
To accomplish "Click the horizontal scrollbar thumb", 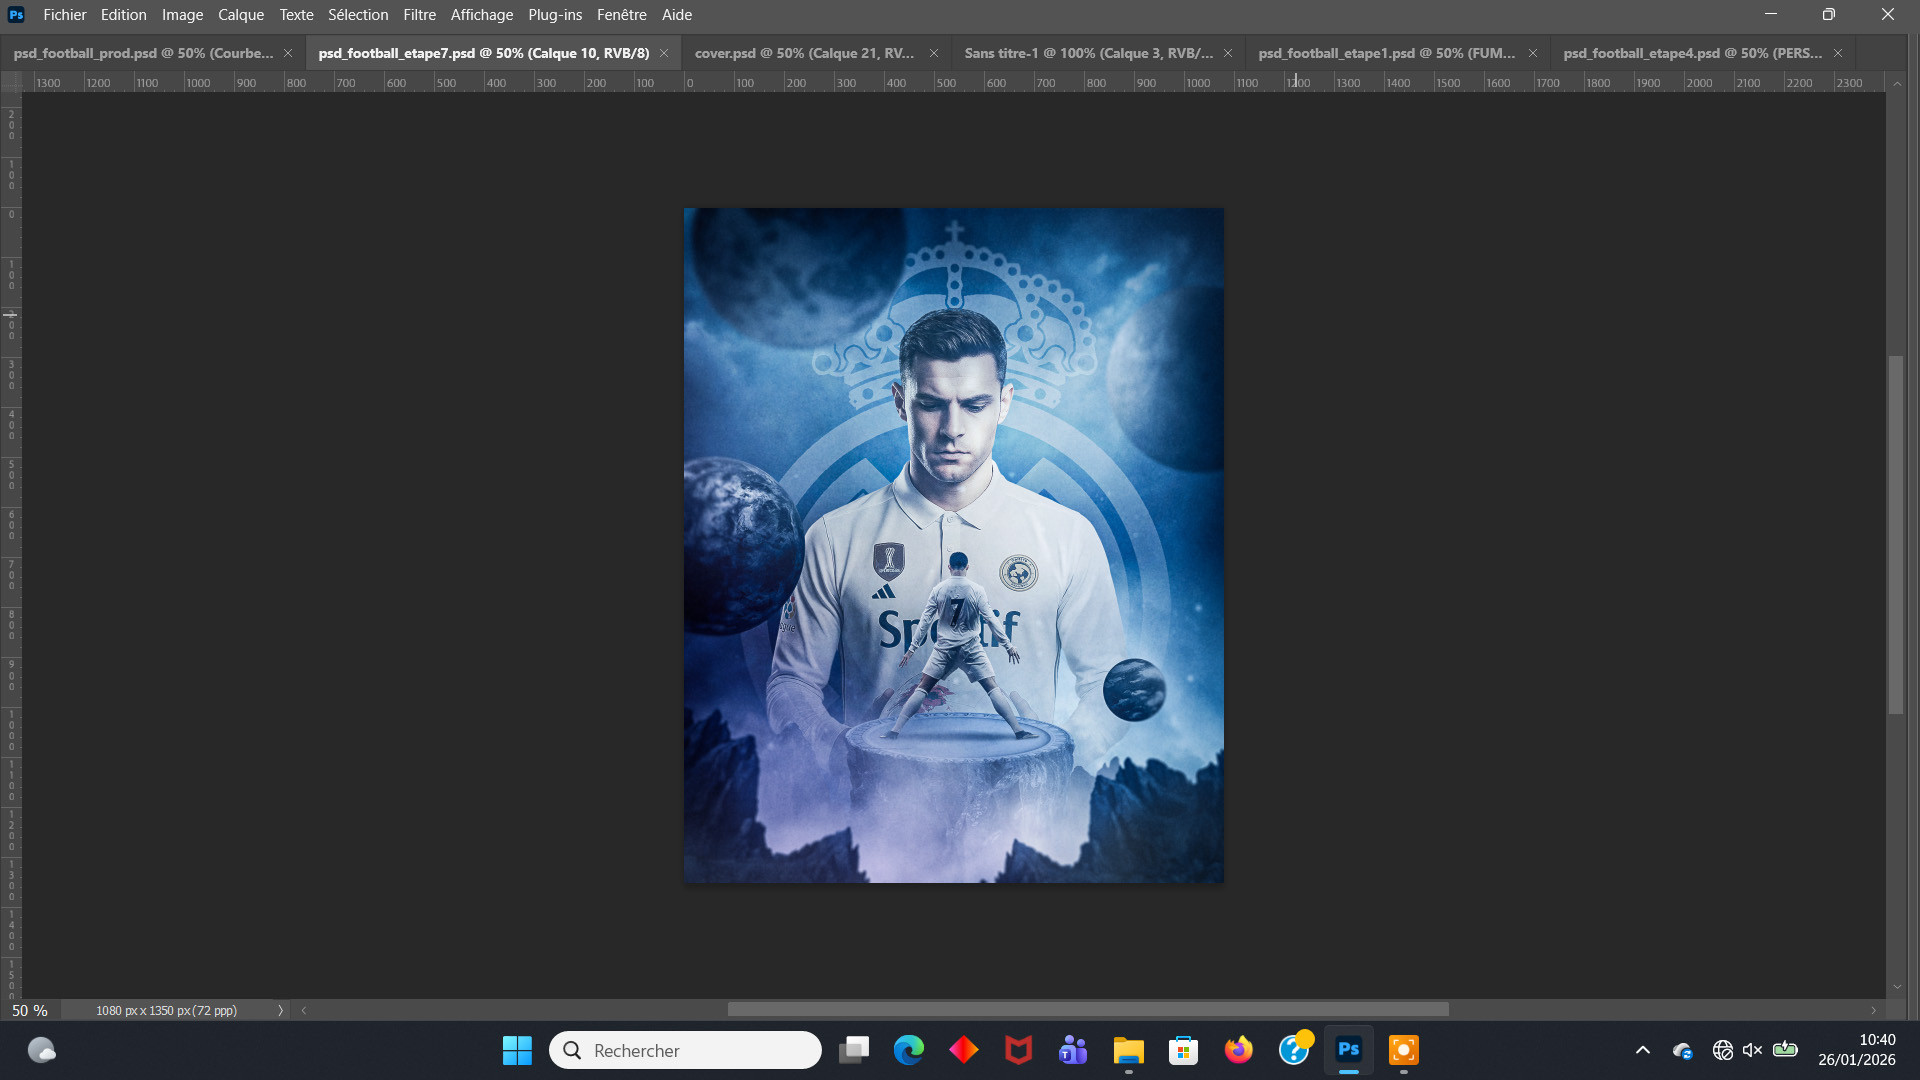I will click(x=1088, y=1010).
